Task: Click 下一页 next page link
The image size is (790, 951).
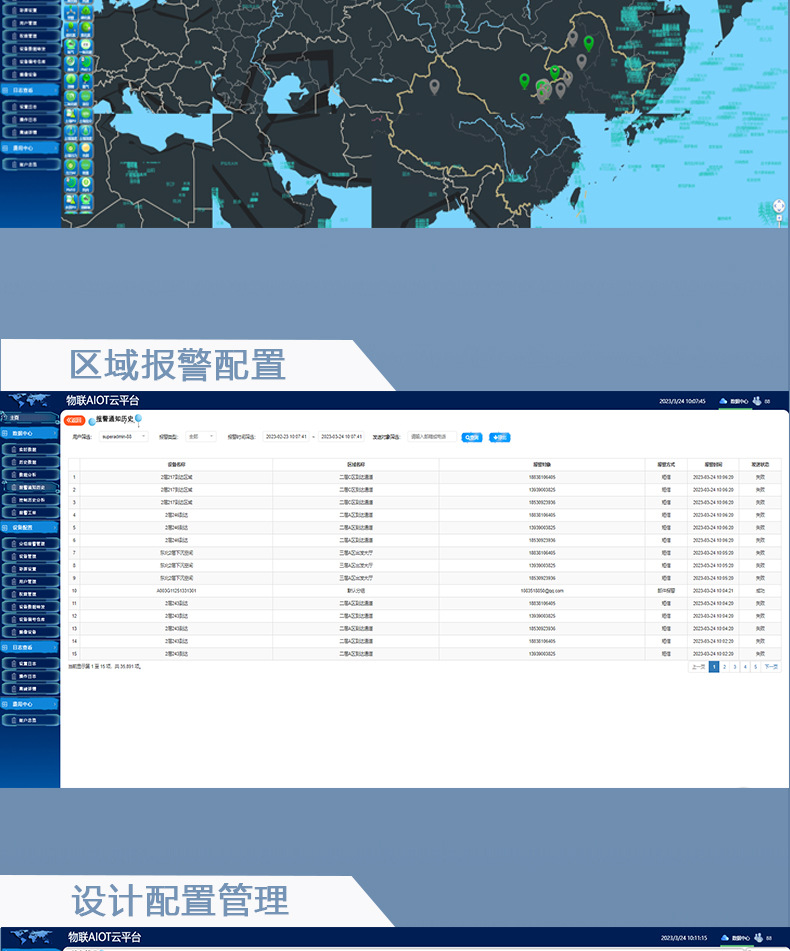Action: (x=771, y=666)
